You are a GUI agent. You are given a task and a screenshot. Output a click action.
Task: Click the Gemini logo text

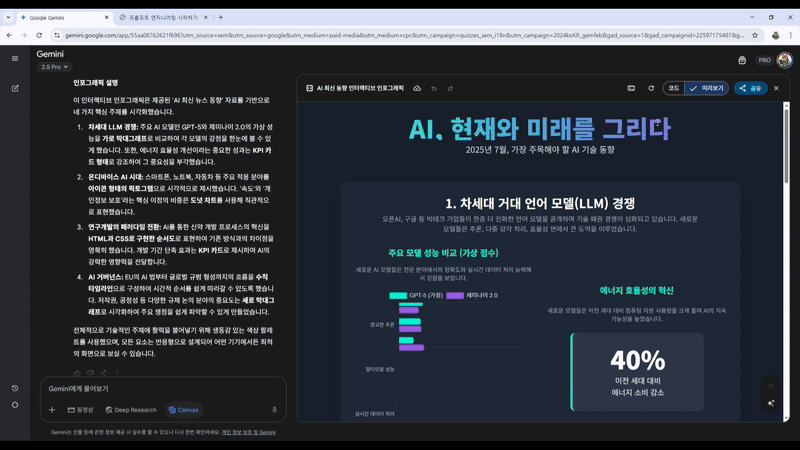point(50,54)
